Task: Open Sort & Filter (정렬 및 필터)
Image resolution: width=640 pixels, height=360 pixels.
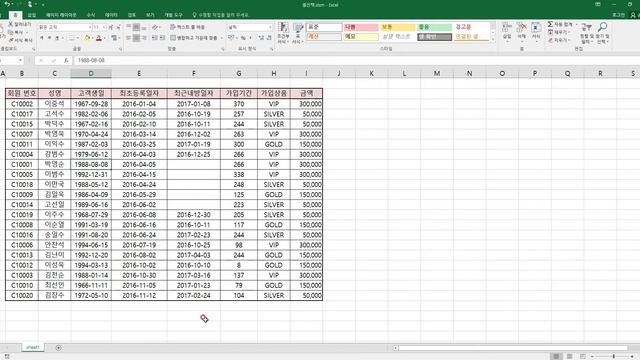Action: (x=586, y=33)
